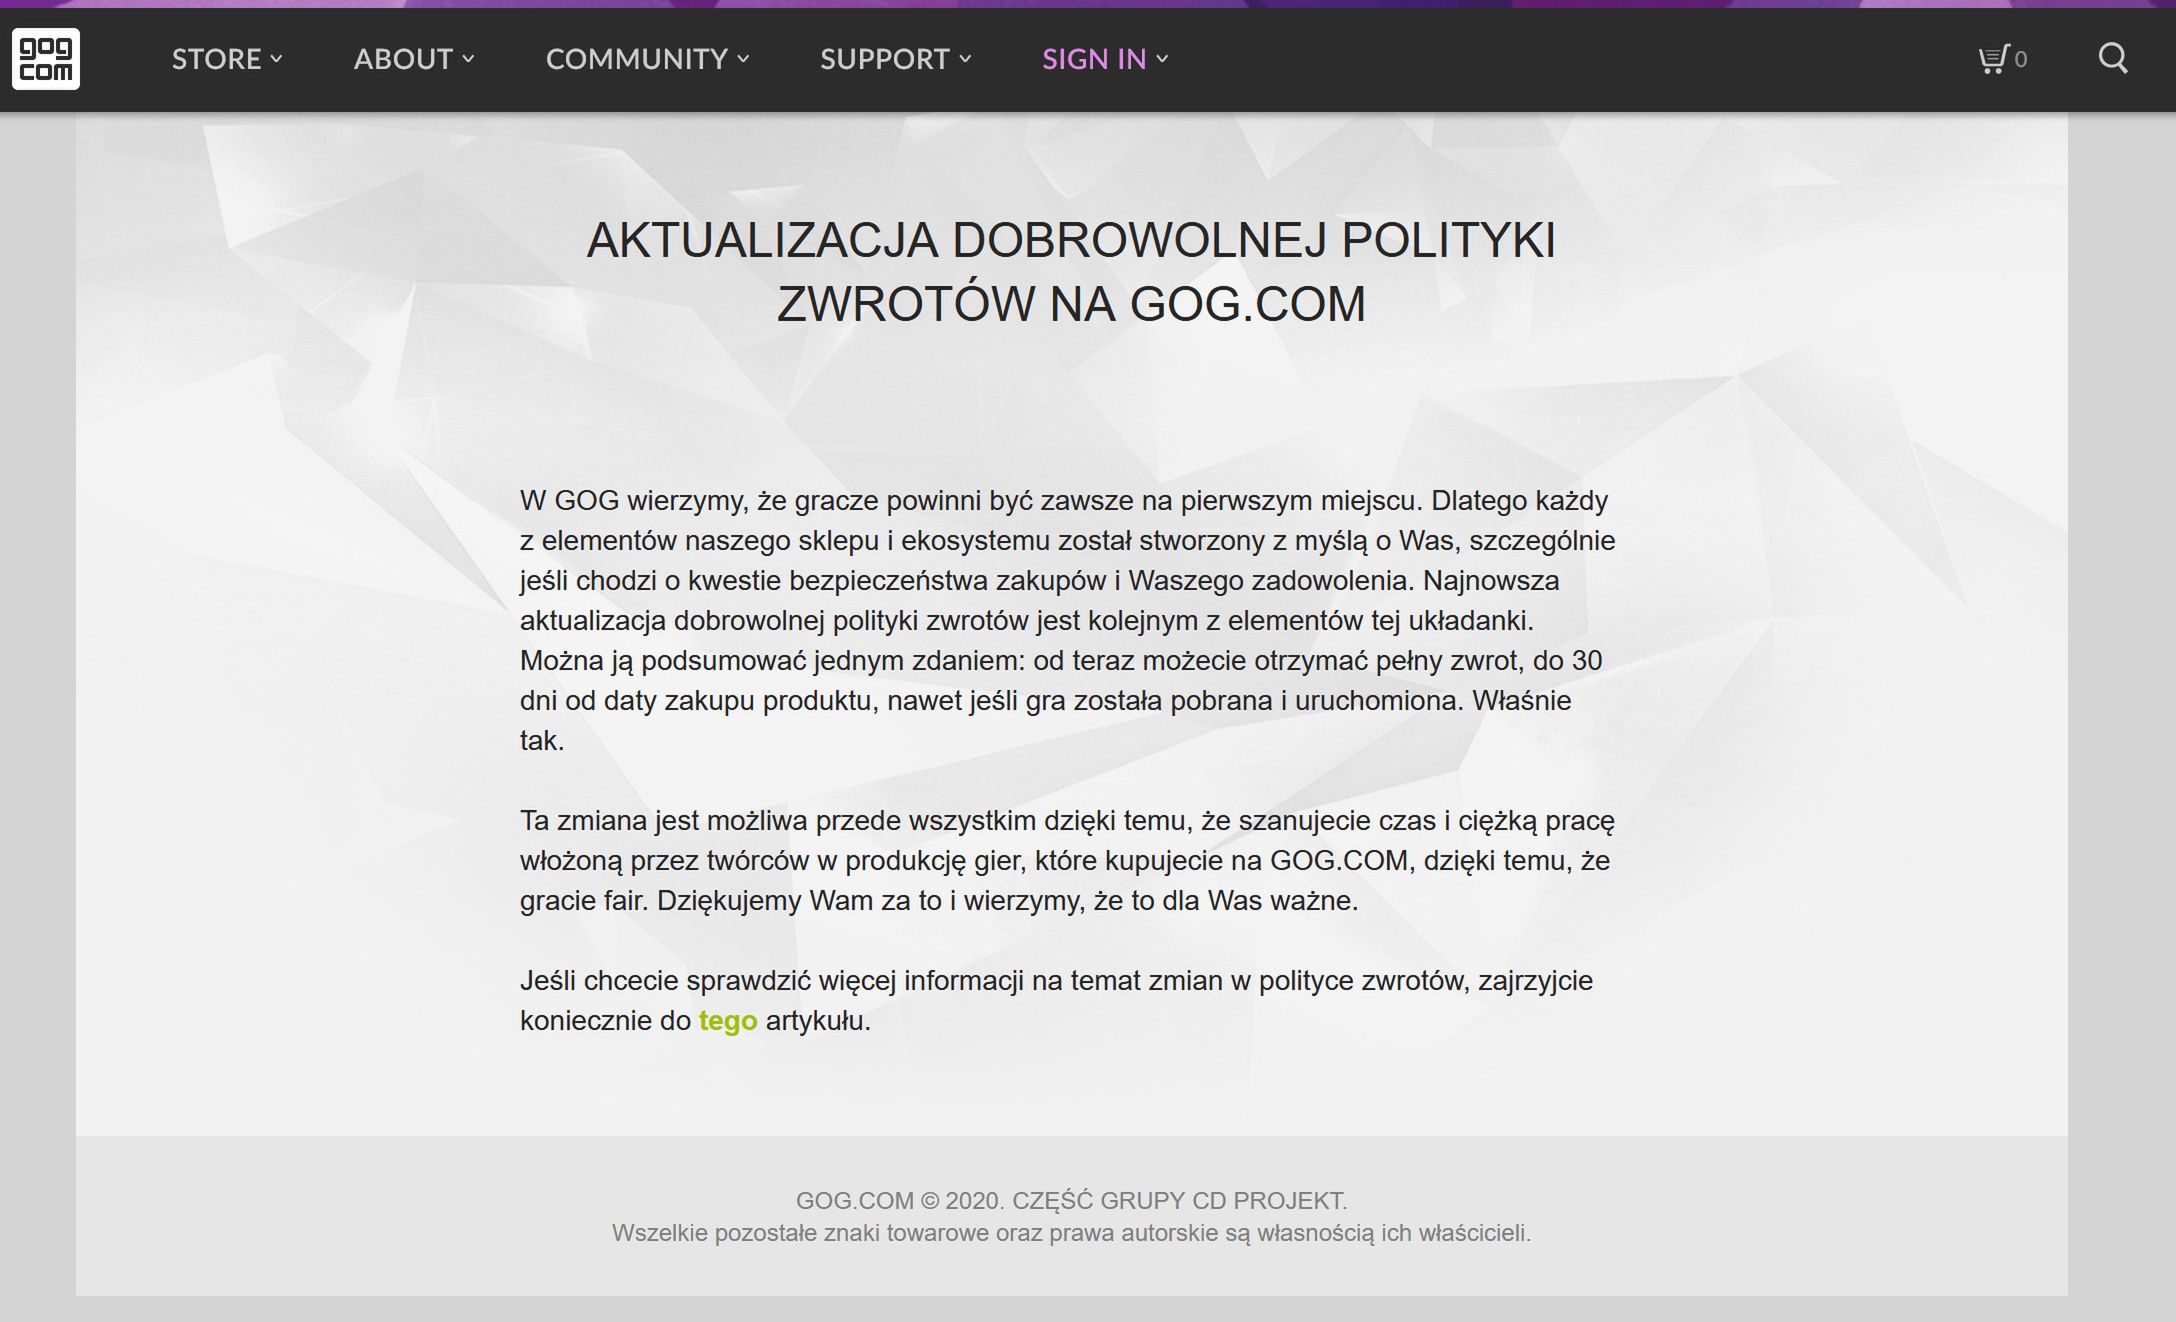Click paragraph starting 'W GOG wierzymy'
This screenshot has width=2176, height=1322.
[1068, 620]
